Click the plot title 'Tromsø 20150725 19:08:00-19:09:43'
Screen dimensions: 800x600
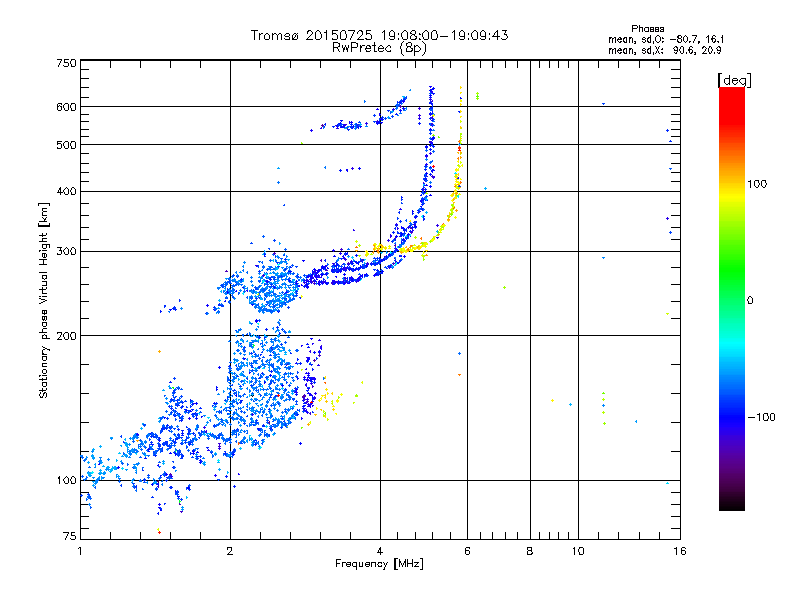(379, 35)
